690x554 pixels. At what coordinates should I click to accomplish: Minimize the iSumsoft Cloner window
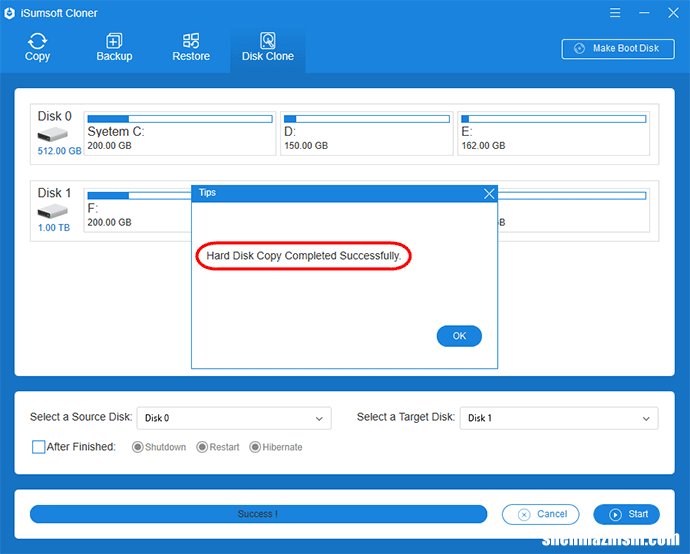click(x=644, y=13)
